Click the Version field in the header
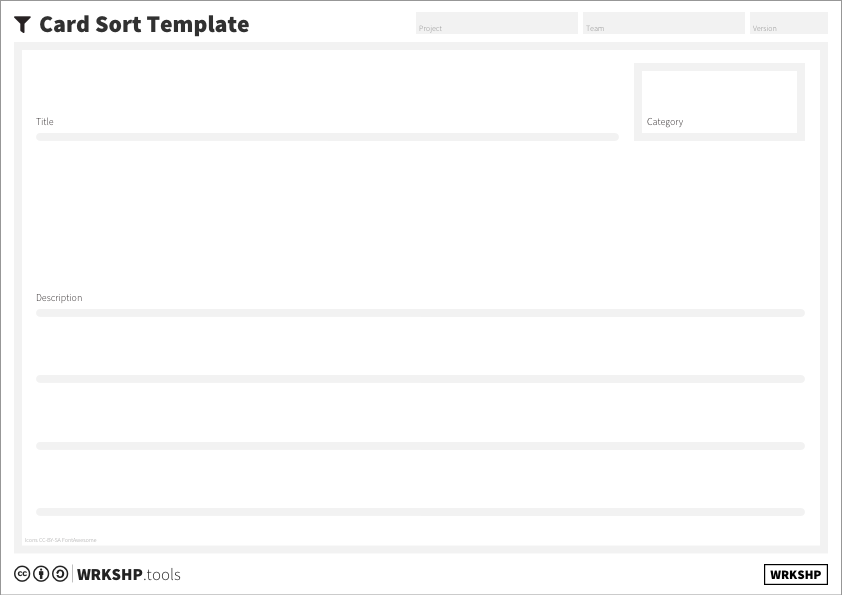 (788, 23)
